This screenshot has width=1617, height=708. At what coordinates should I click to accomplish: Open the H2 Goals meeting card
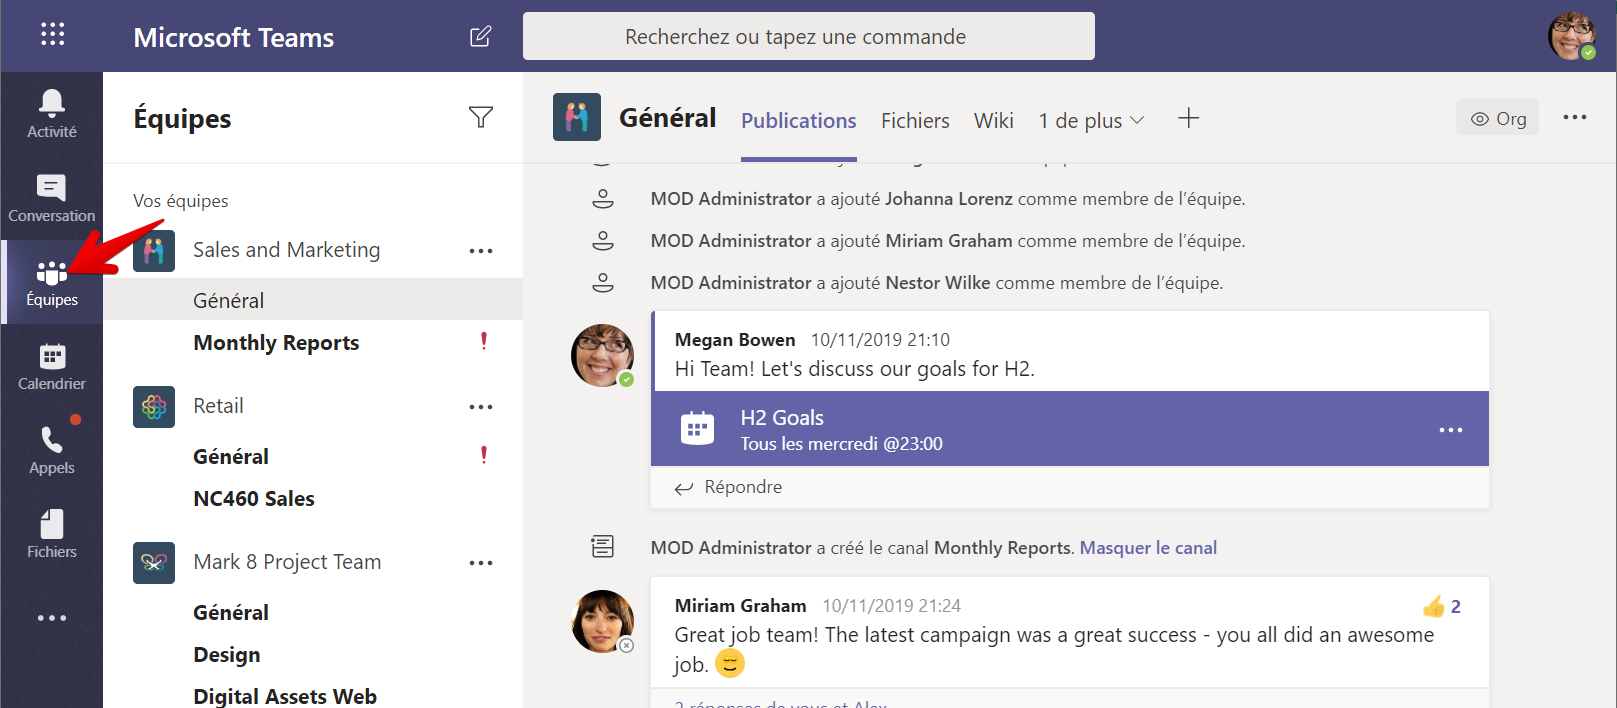pos(1070,429)
